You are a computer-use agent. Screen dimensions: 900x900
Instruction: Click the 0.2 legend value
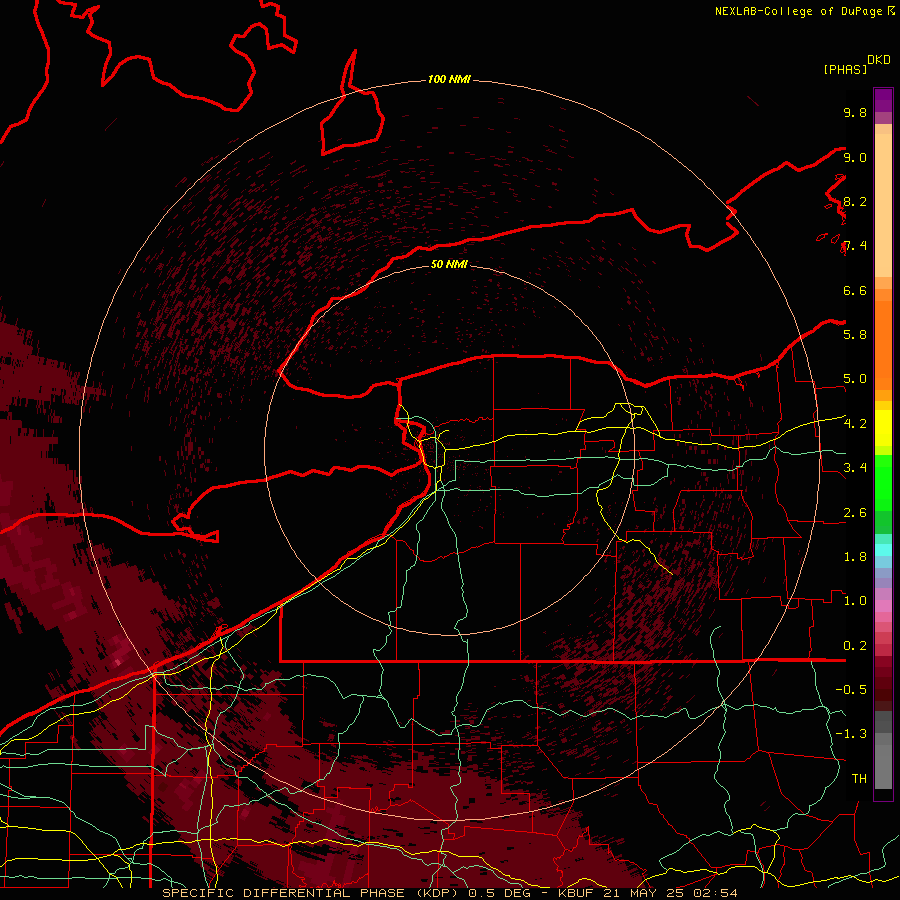855,646
